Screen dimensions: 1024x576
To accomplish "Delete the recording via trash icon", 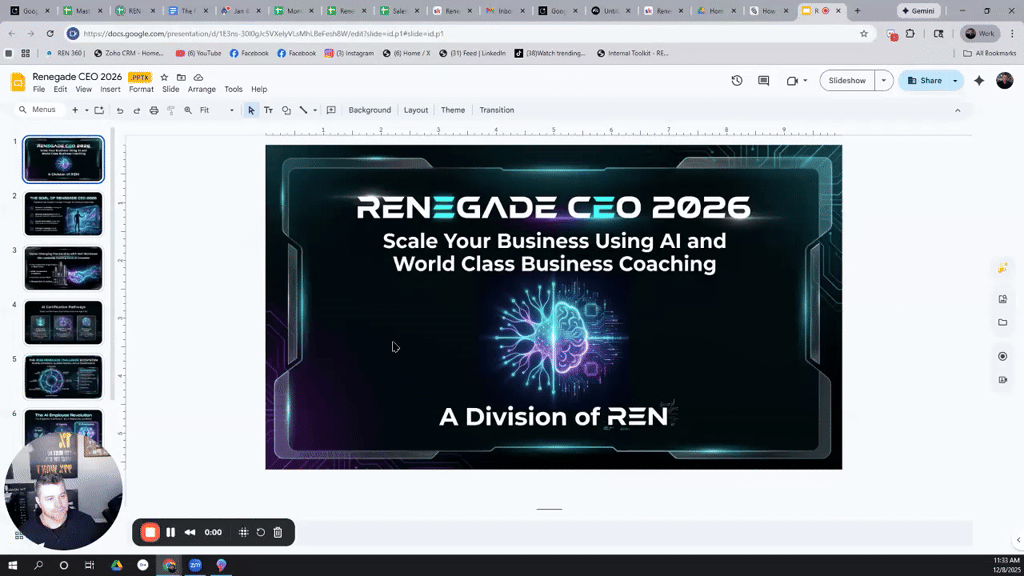I will (278, 532).
